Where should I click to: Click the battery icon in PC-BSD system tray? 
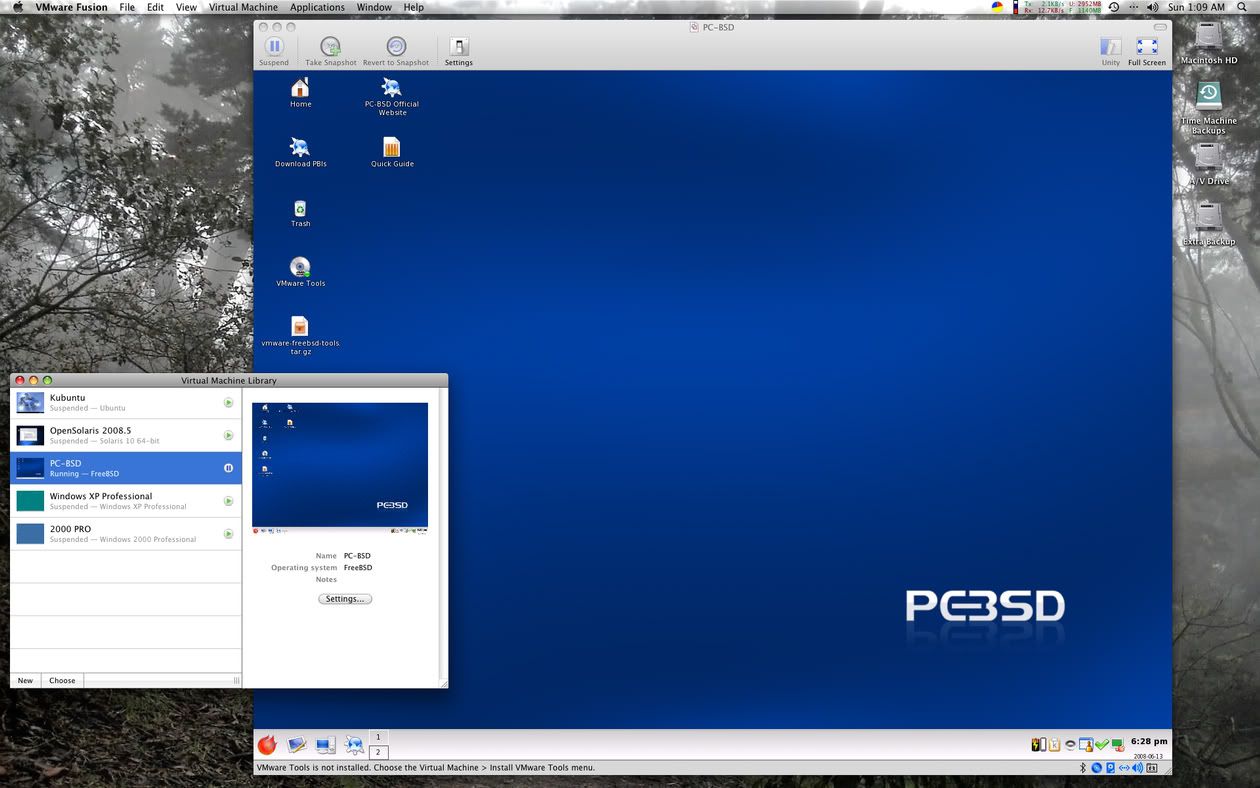(1038, 744)
